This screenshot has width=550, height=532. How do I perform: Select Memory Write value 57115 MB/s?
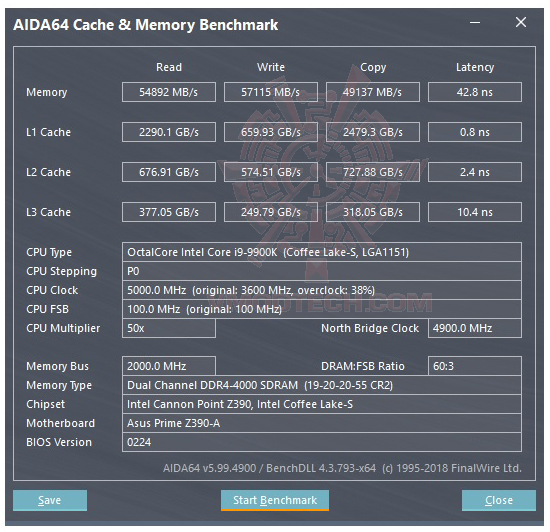(x=271, y=92)
